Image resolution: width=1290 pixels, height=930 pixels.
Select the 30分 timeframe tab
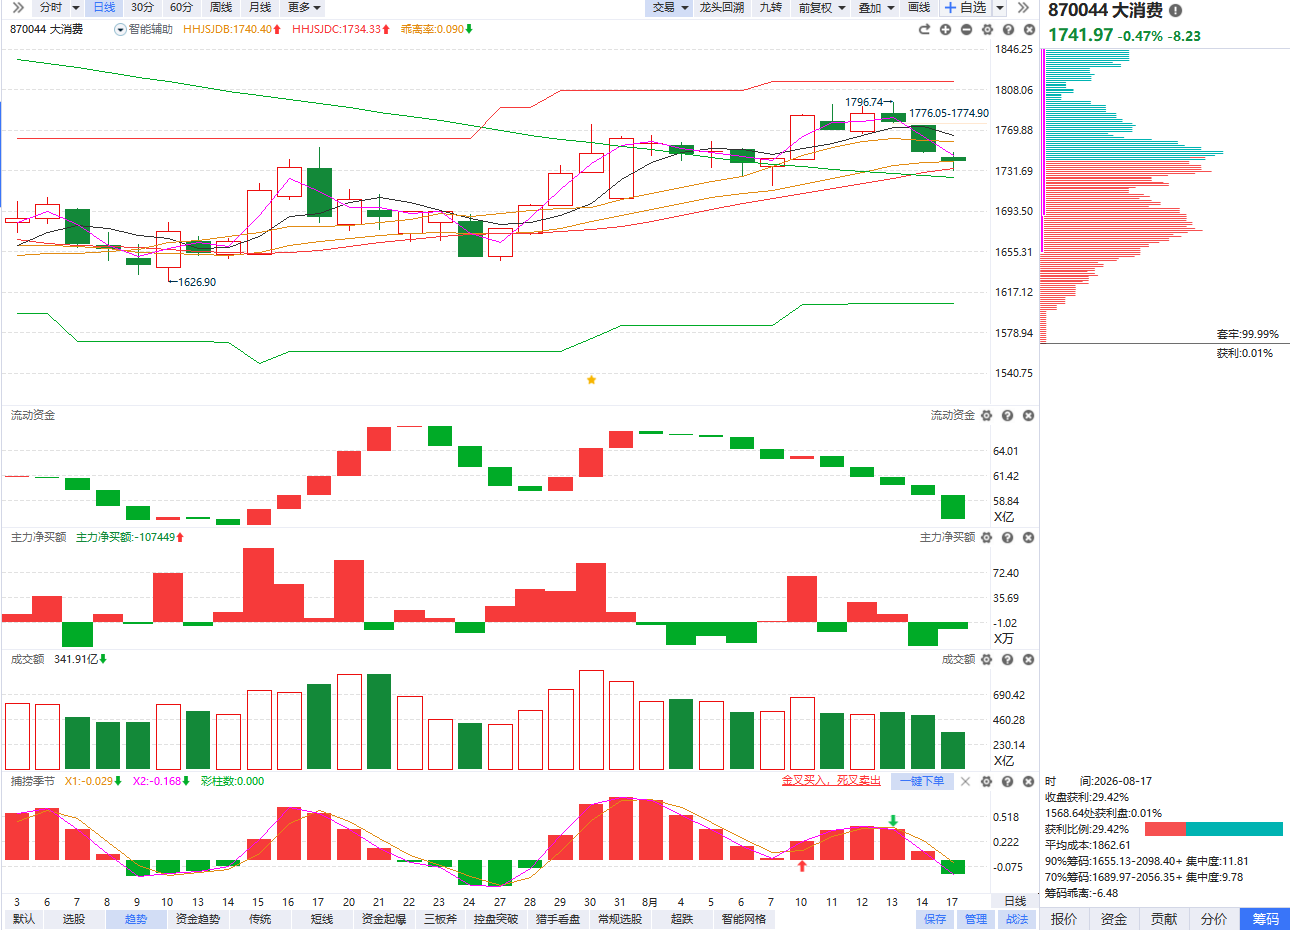[143, 8]
